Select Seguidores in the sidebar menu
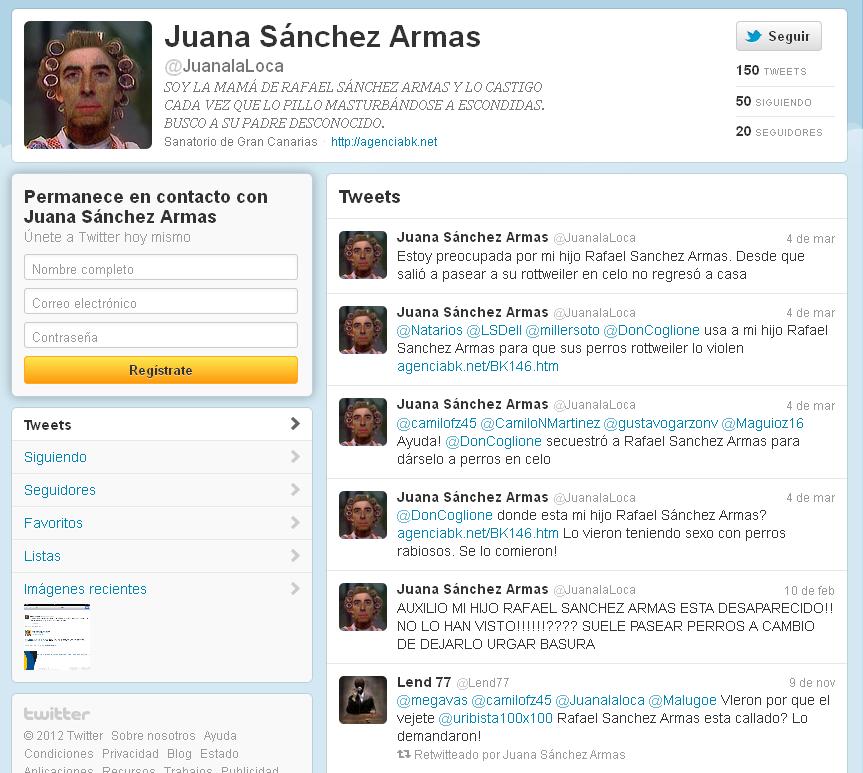The width and height of the screenshot is (863, 773). pyautogui.click(x=162, y=490)
